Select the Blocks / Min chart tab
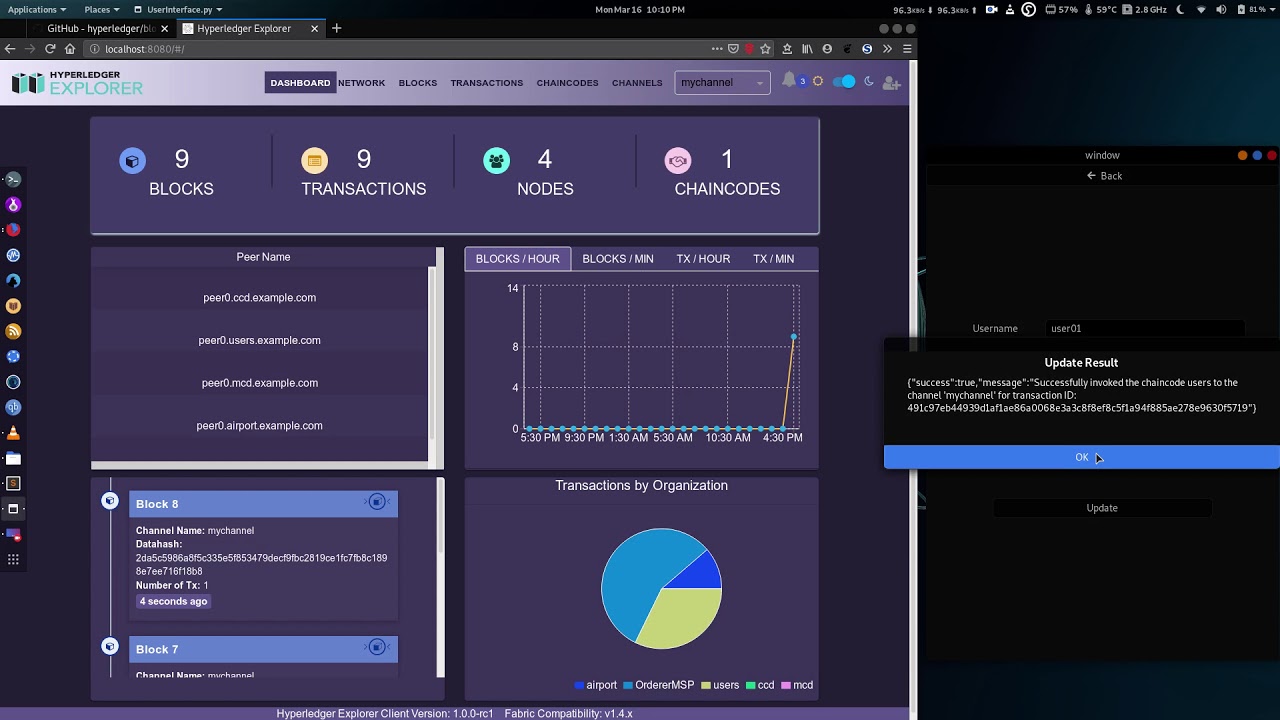The image size is (1280, 720). click(x=618, y=259)
